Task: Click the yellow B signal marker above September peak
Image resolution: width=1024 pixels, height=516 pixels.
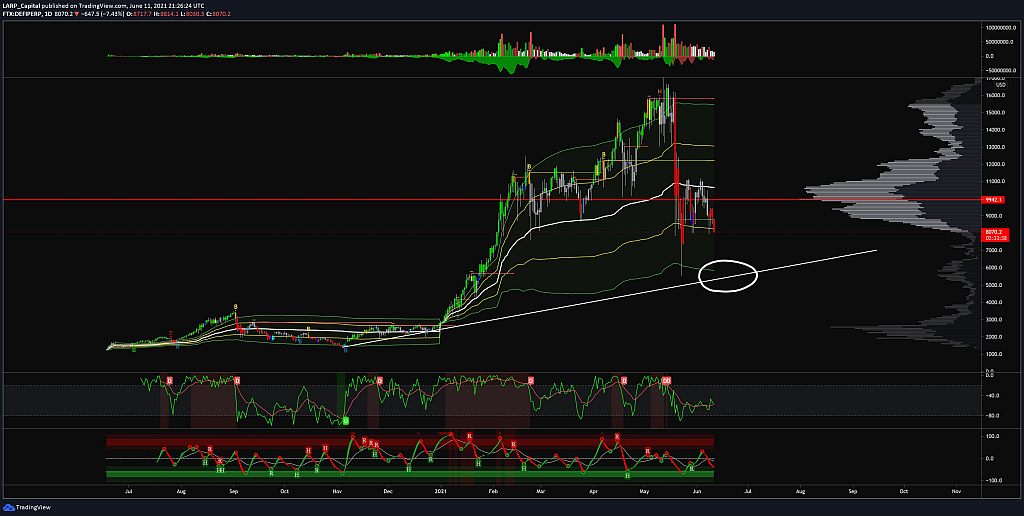Action: pos(236,306)
